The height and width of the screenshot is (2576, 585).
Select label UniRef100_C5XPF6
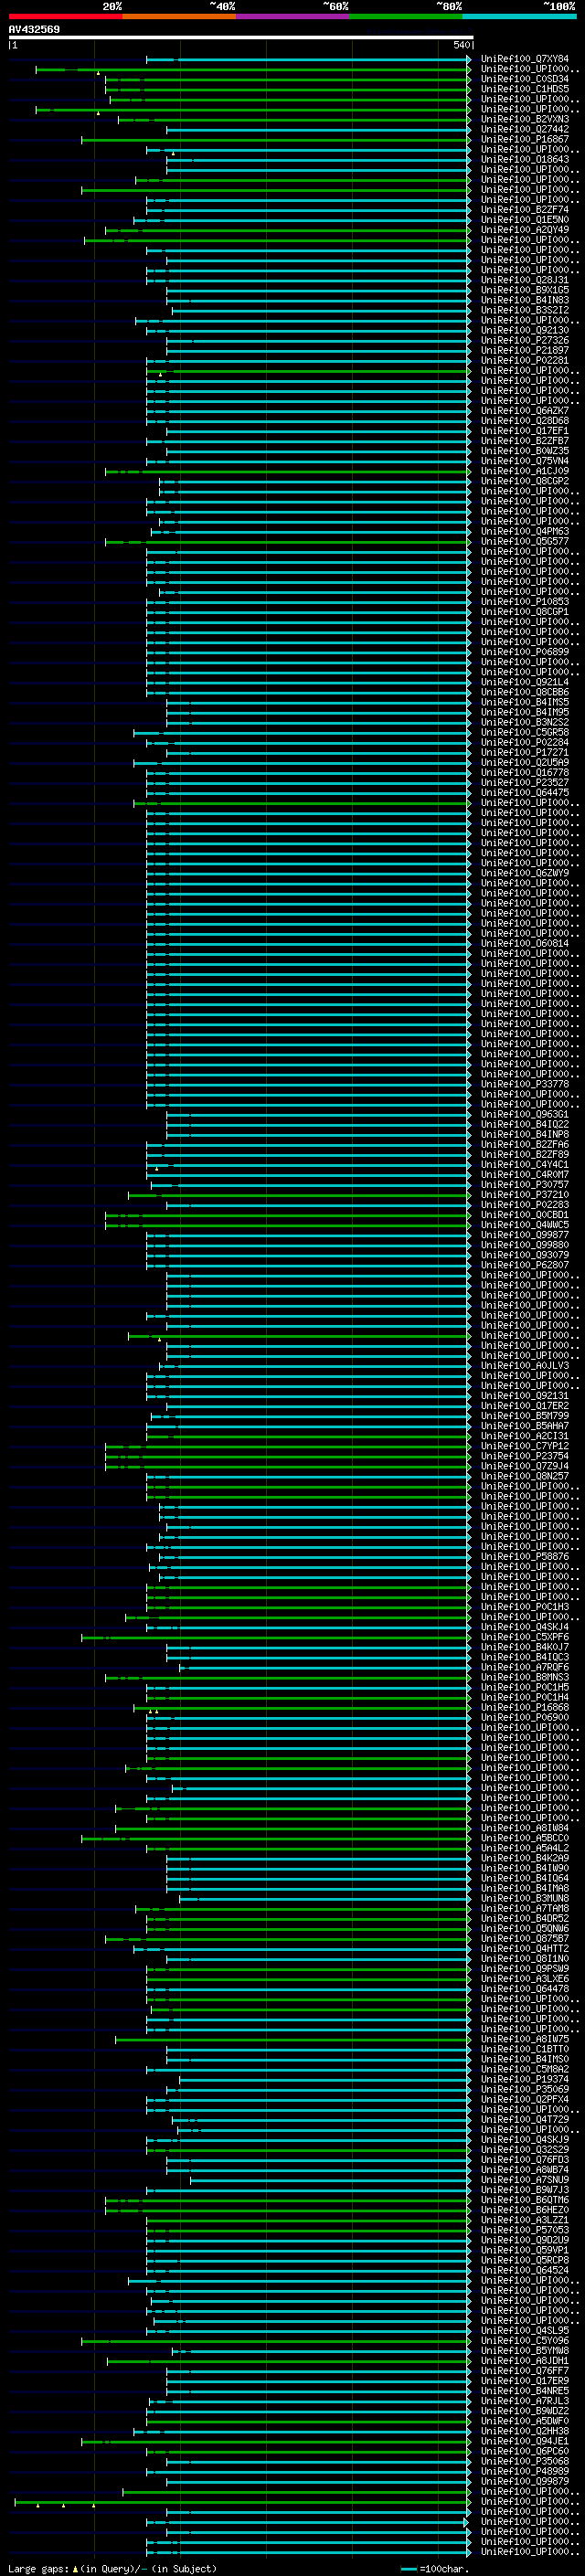(x=525, y=1637)
